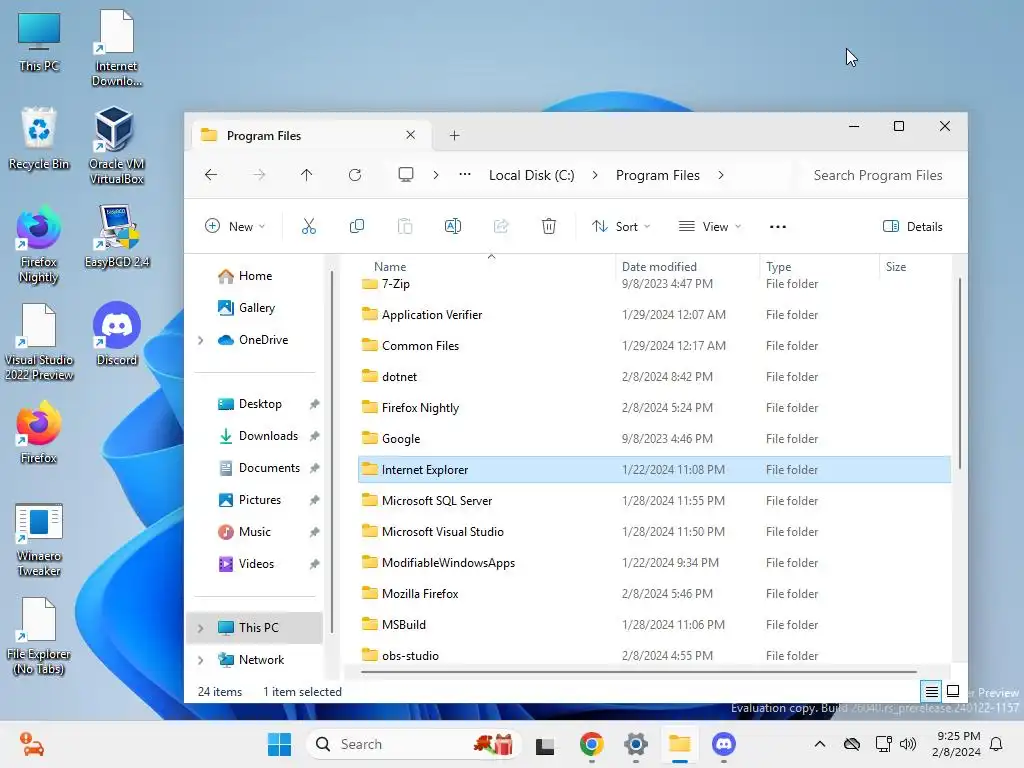Open Visual Studio 2022 Preview shortcut

coord(39,342)
